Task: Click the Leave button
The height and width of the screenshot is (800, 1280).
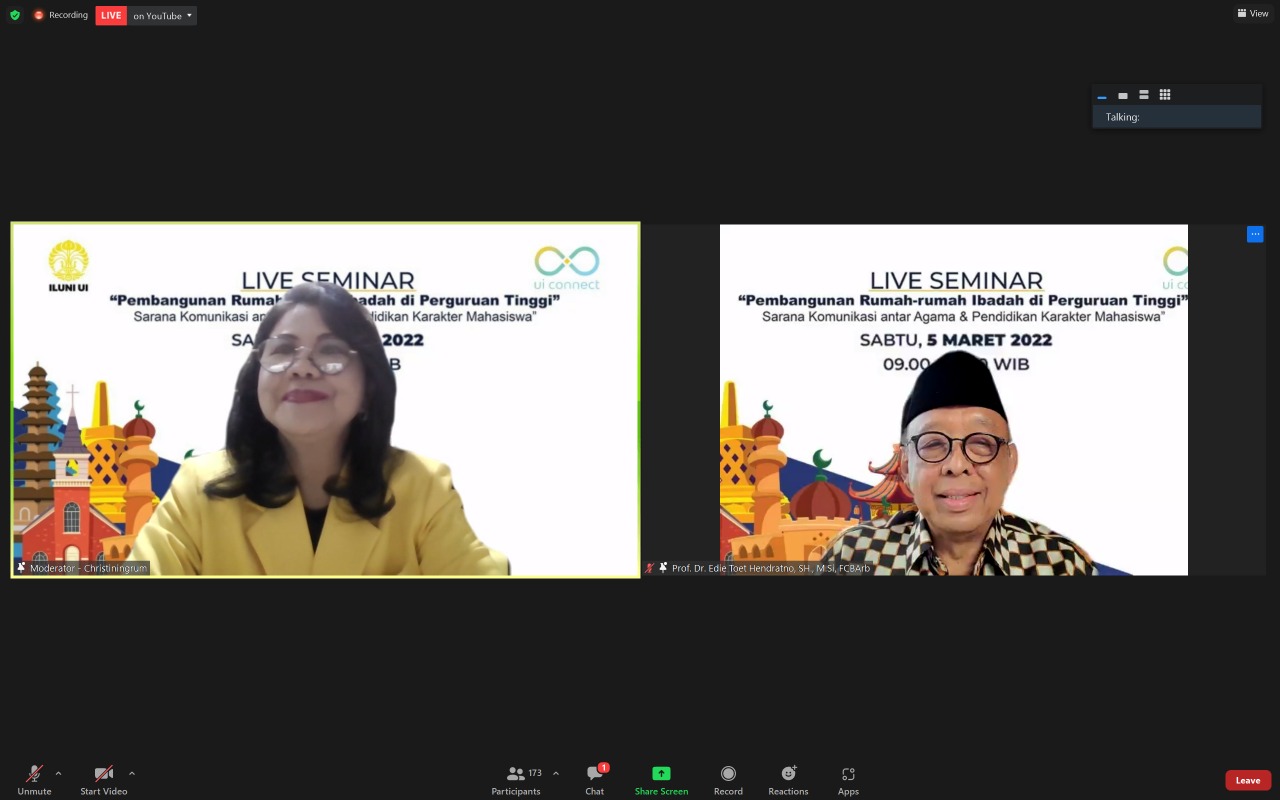Action: tap(1247, 780)
